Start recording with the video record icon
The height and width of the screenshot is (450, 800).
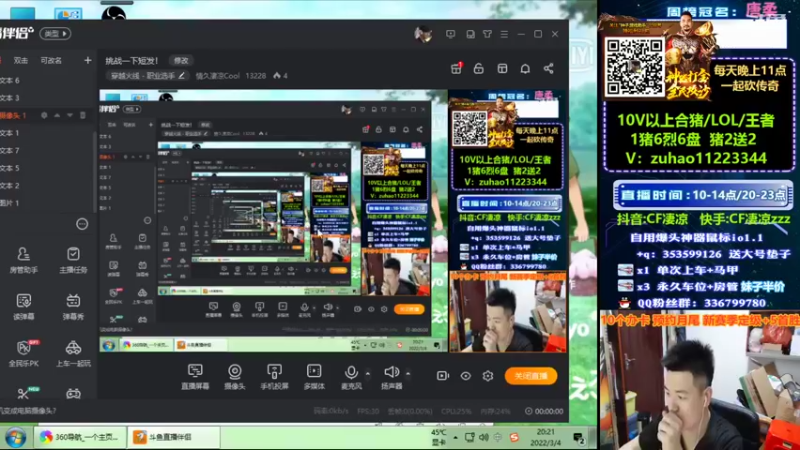(x=443, y=376)
